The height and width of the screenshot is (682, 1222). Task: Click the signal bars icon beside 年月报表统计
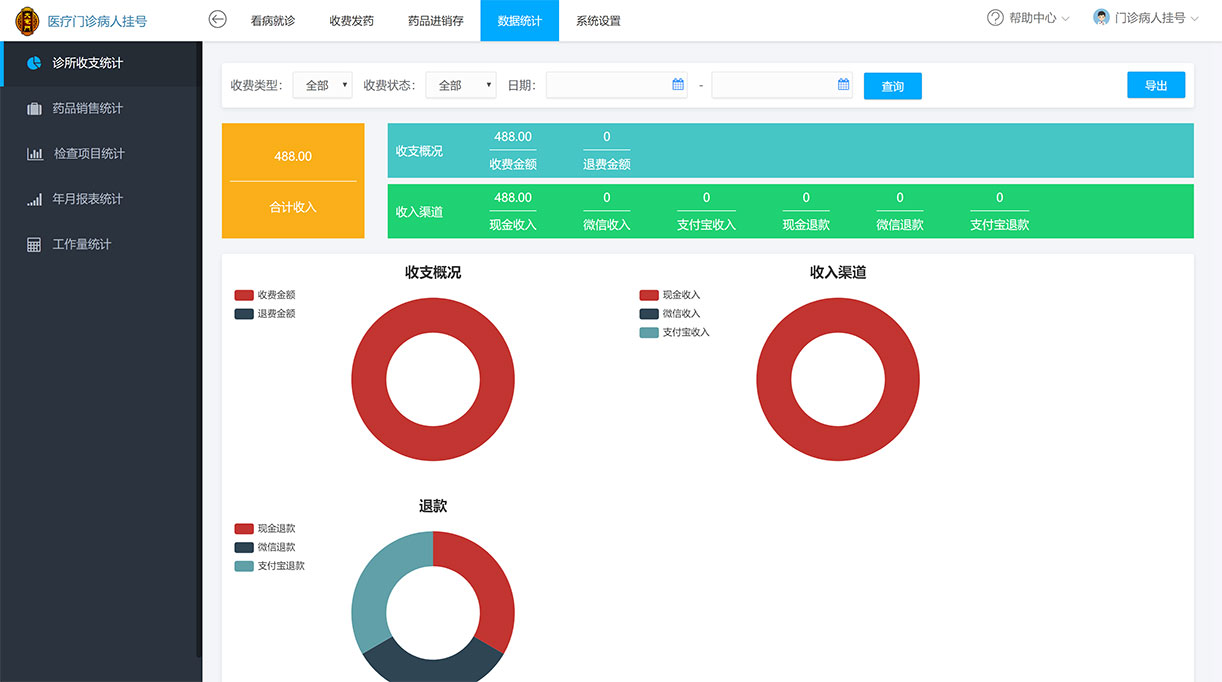(x=34, y=200)
